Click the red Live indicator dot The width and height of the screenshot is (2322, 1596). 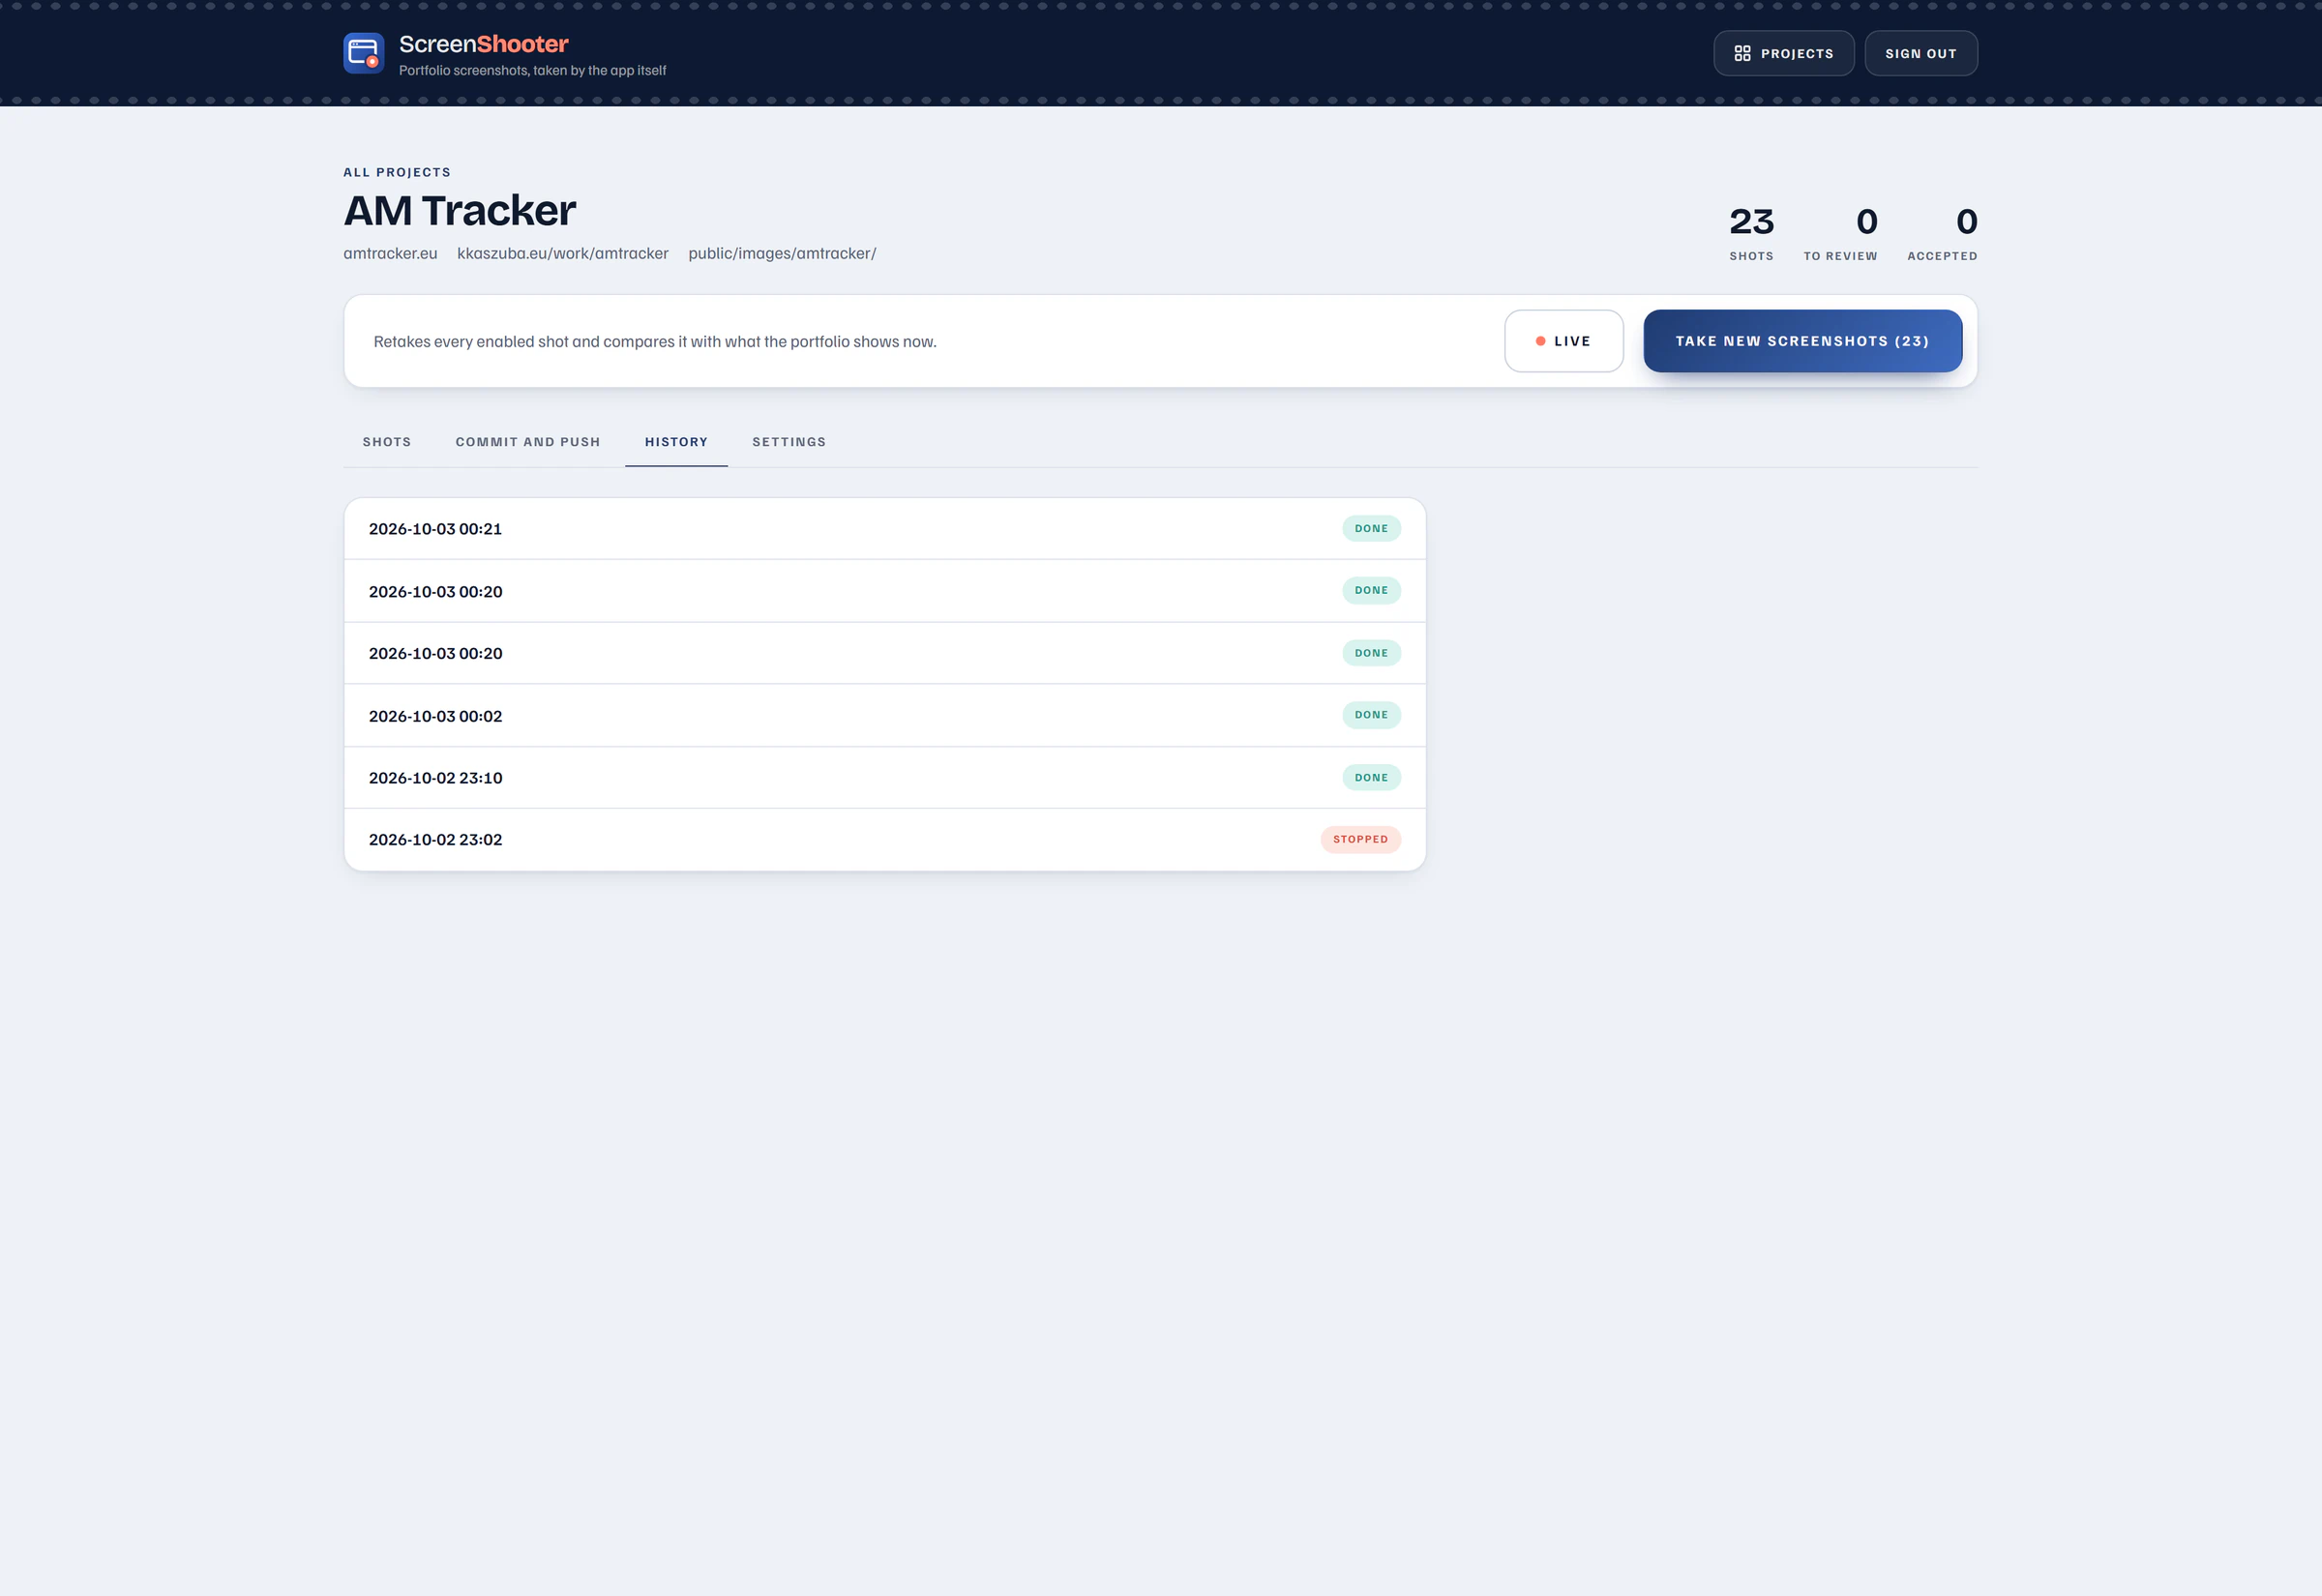coord(1540,341)
